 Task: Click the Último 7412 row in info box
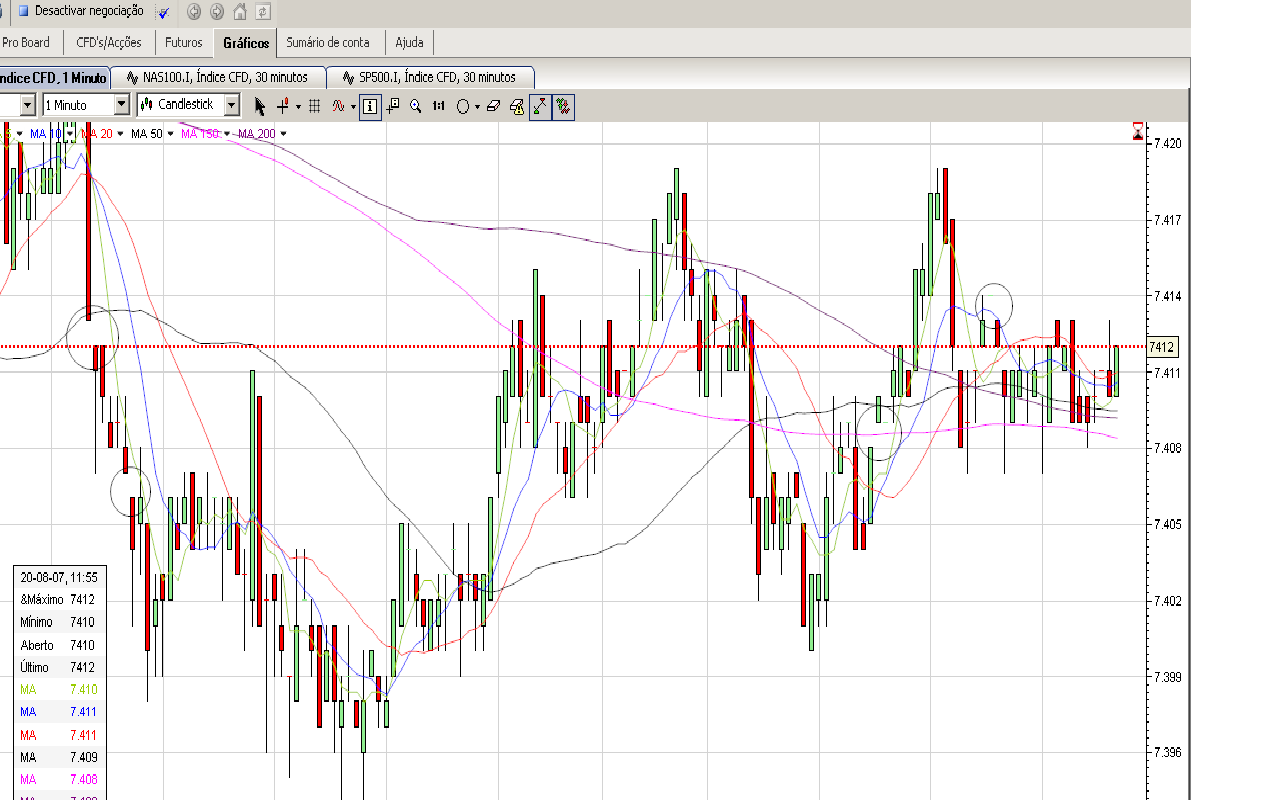pos(58,667)
